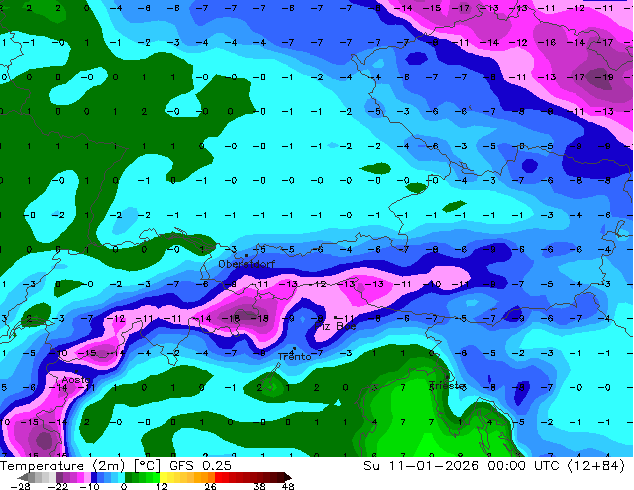This screenshot has height=490, width=634.
Task: Click the -28 legend value
Action: [x=20, y=486]
